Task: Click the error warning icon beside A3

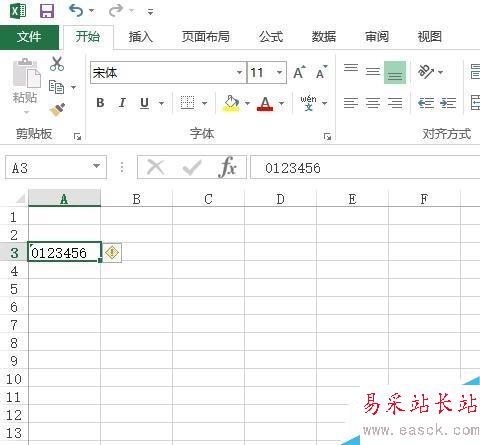Action: 112,252
